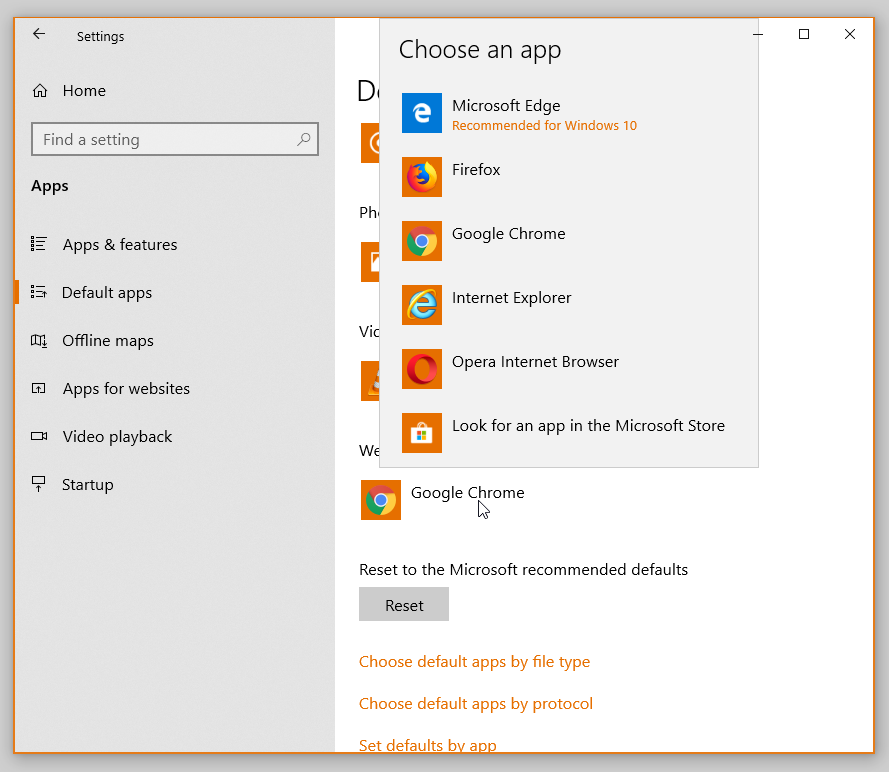Image resolution: width=889 pixels, height=772 pixels.
Task: Select Microsoft Edge as browser
Action: pos(506,105)
